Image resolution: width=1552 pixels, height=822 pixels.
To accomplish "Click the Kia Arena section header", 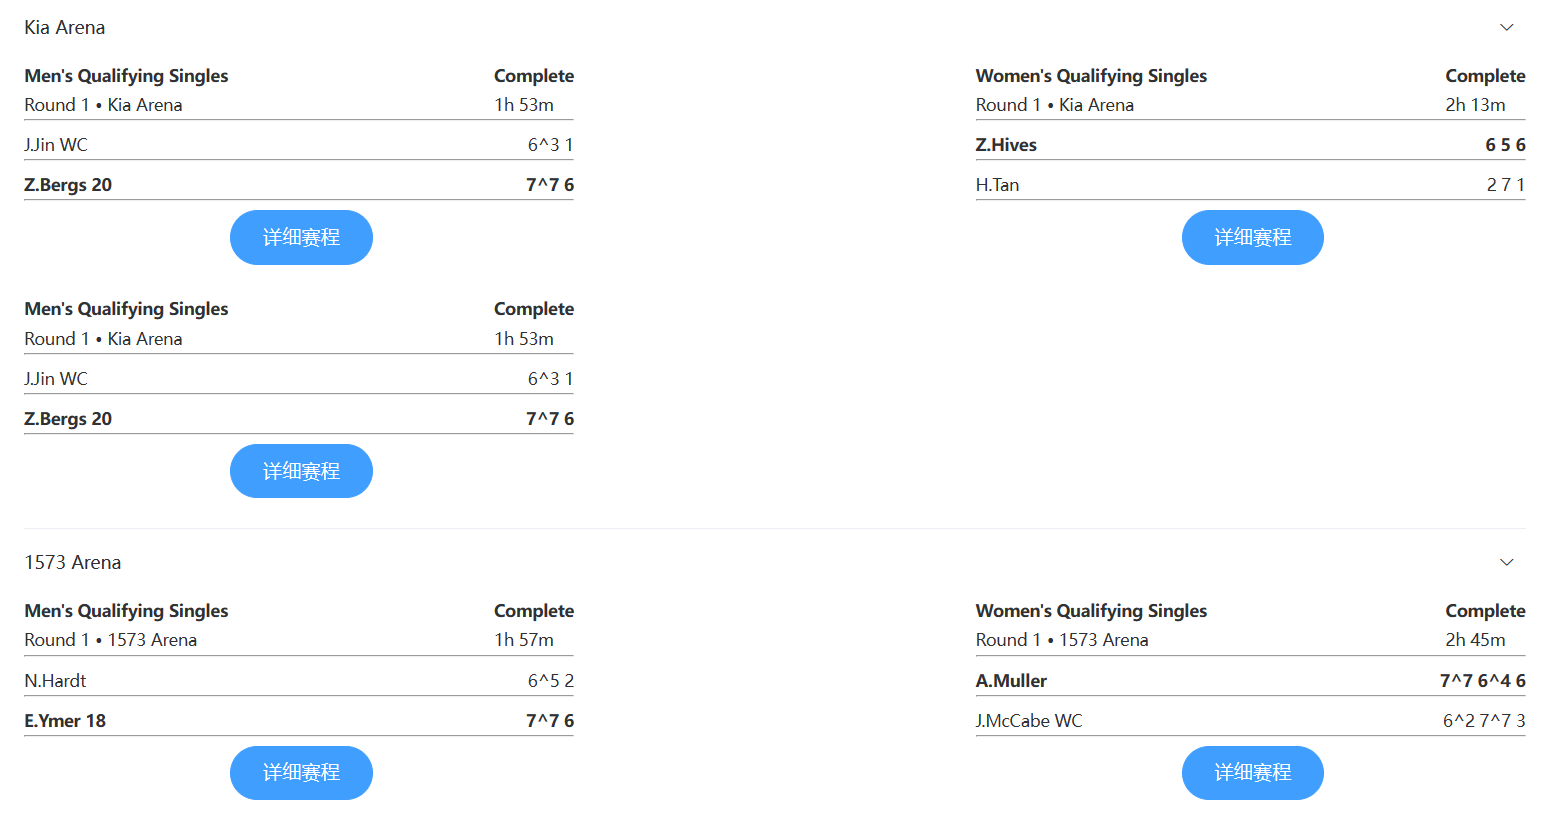I will [65, 27].
